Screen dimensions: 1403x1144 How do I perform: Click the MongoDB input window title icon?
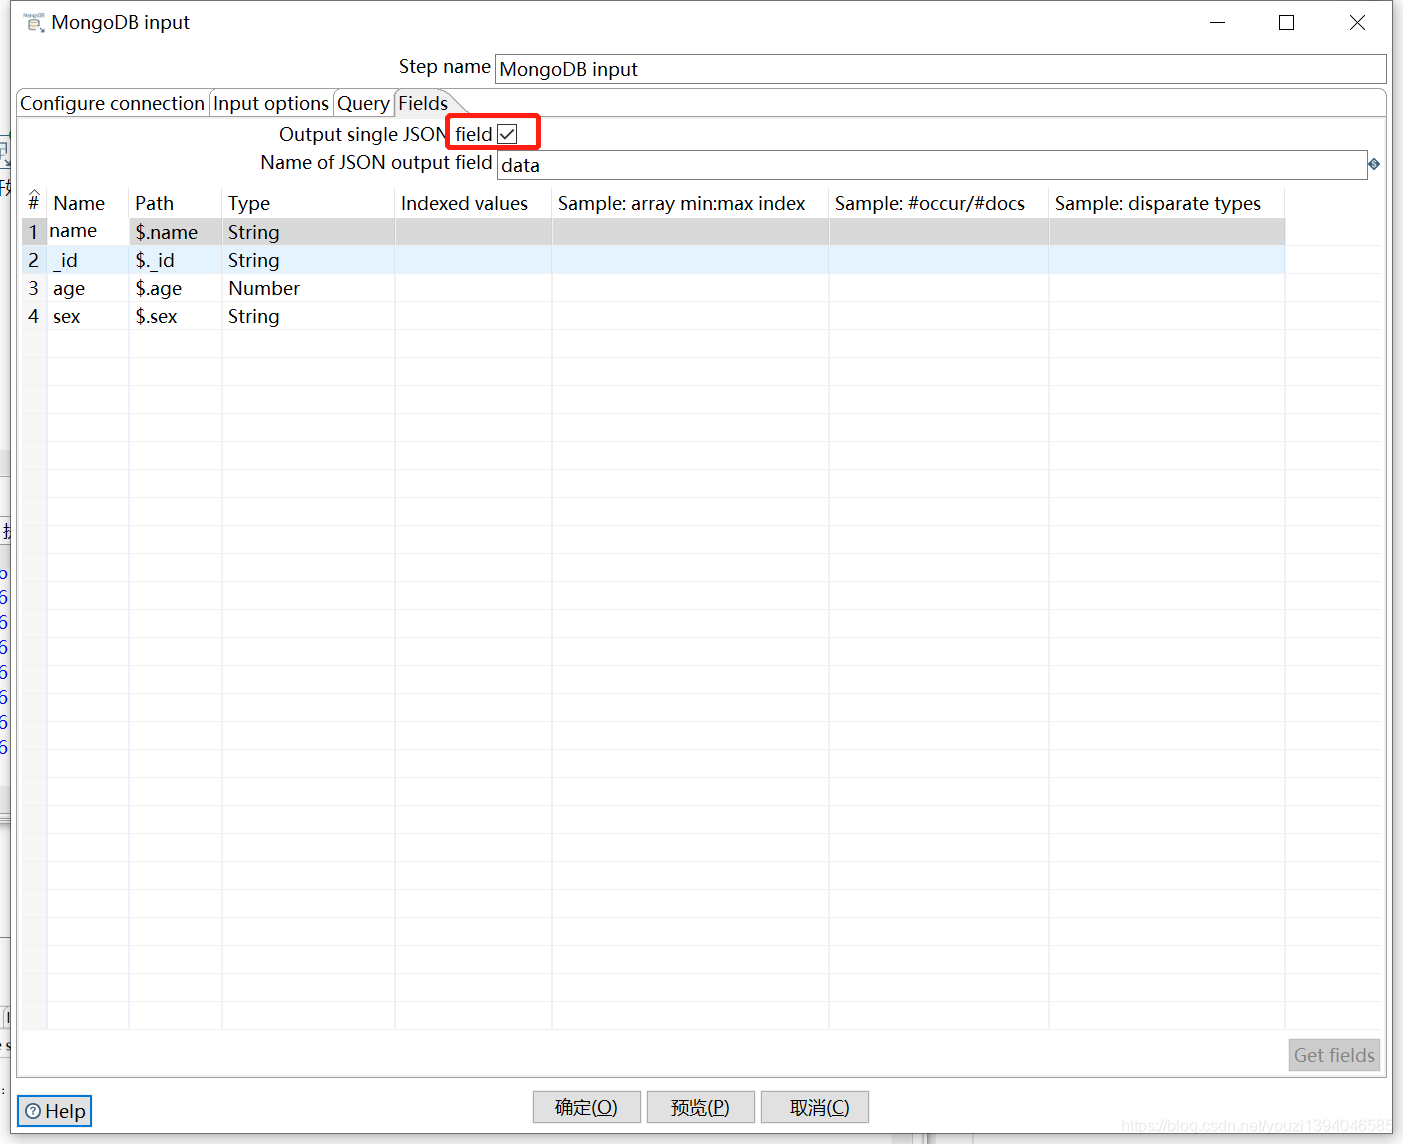pos(34,22)
